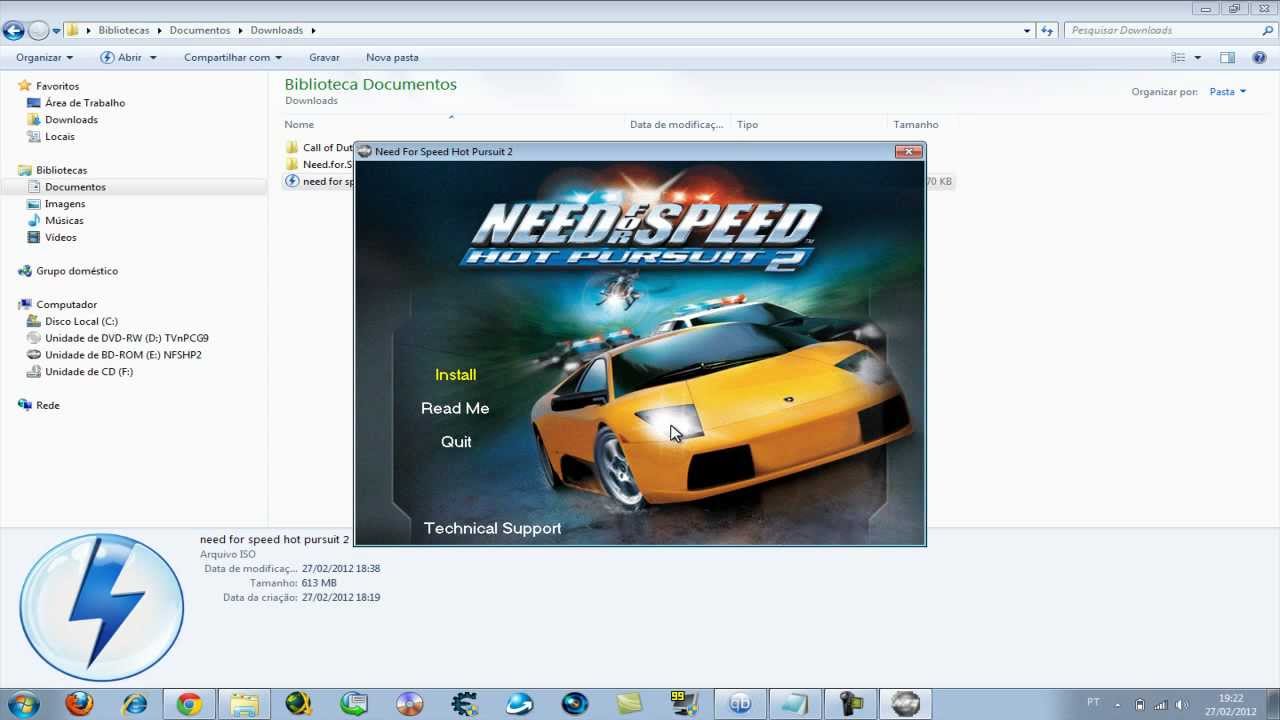Open the Organizar menu
This screenshot has height=720, width=1280.
pyautogui.click(x=44, y=58)
